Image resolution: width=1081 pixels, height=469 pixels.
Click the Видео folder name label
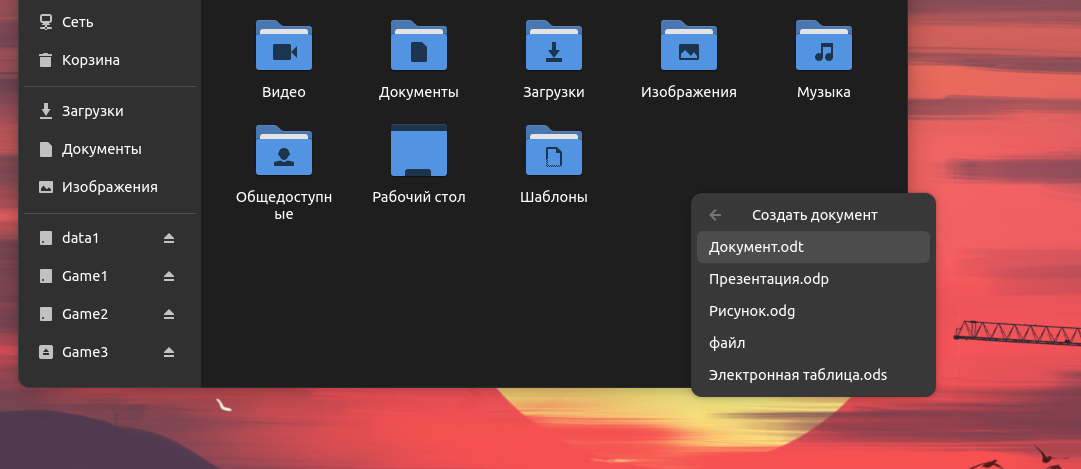283,92
